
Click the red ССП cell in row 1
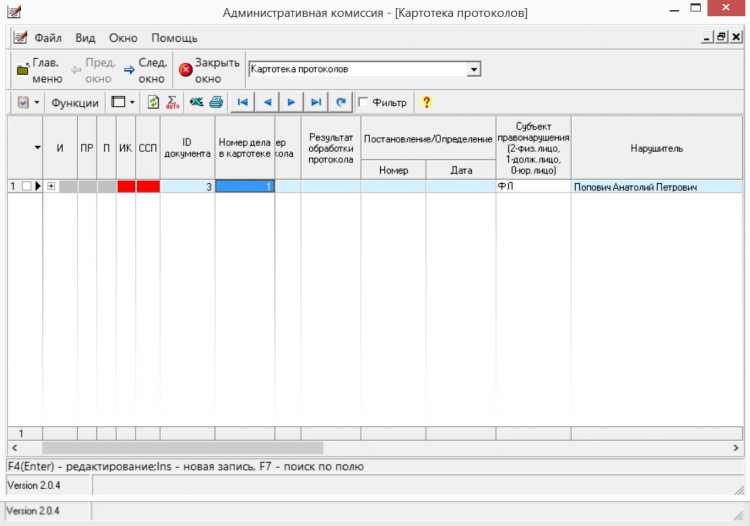pyautogui.click(x=148, y=186)
